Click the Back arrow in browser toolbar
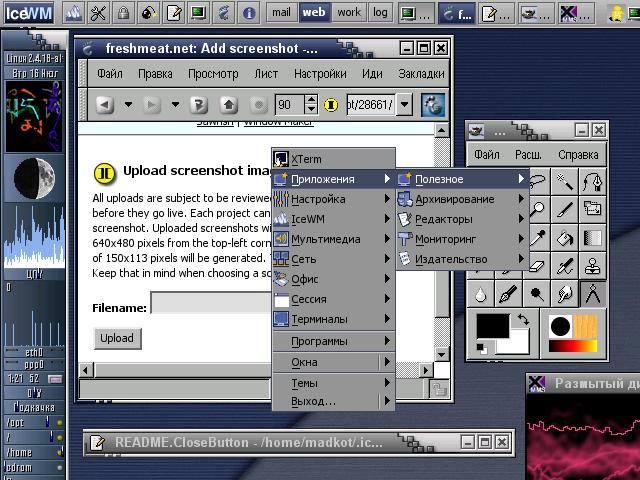Screen dimensions: 640x480 tap(105, 105)
